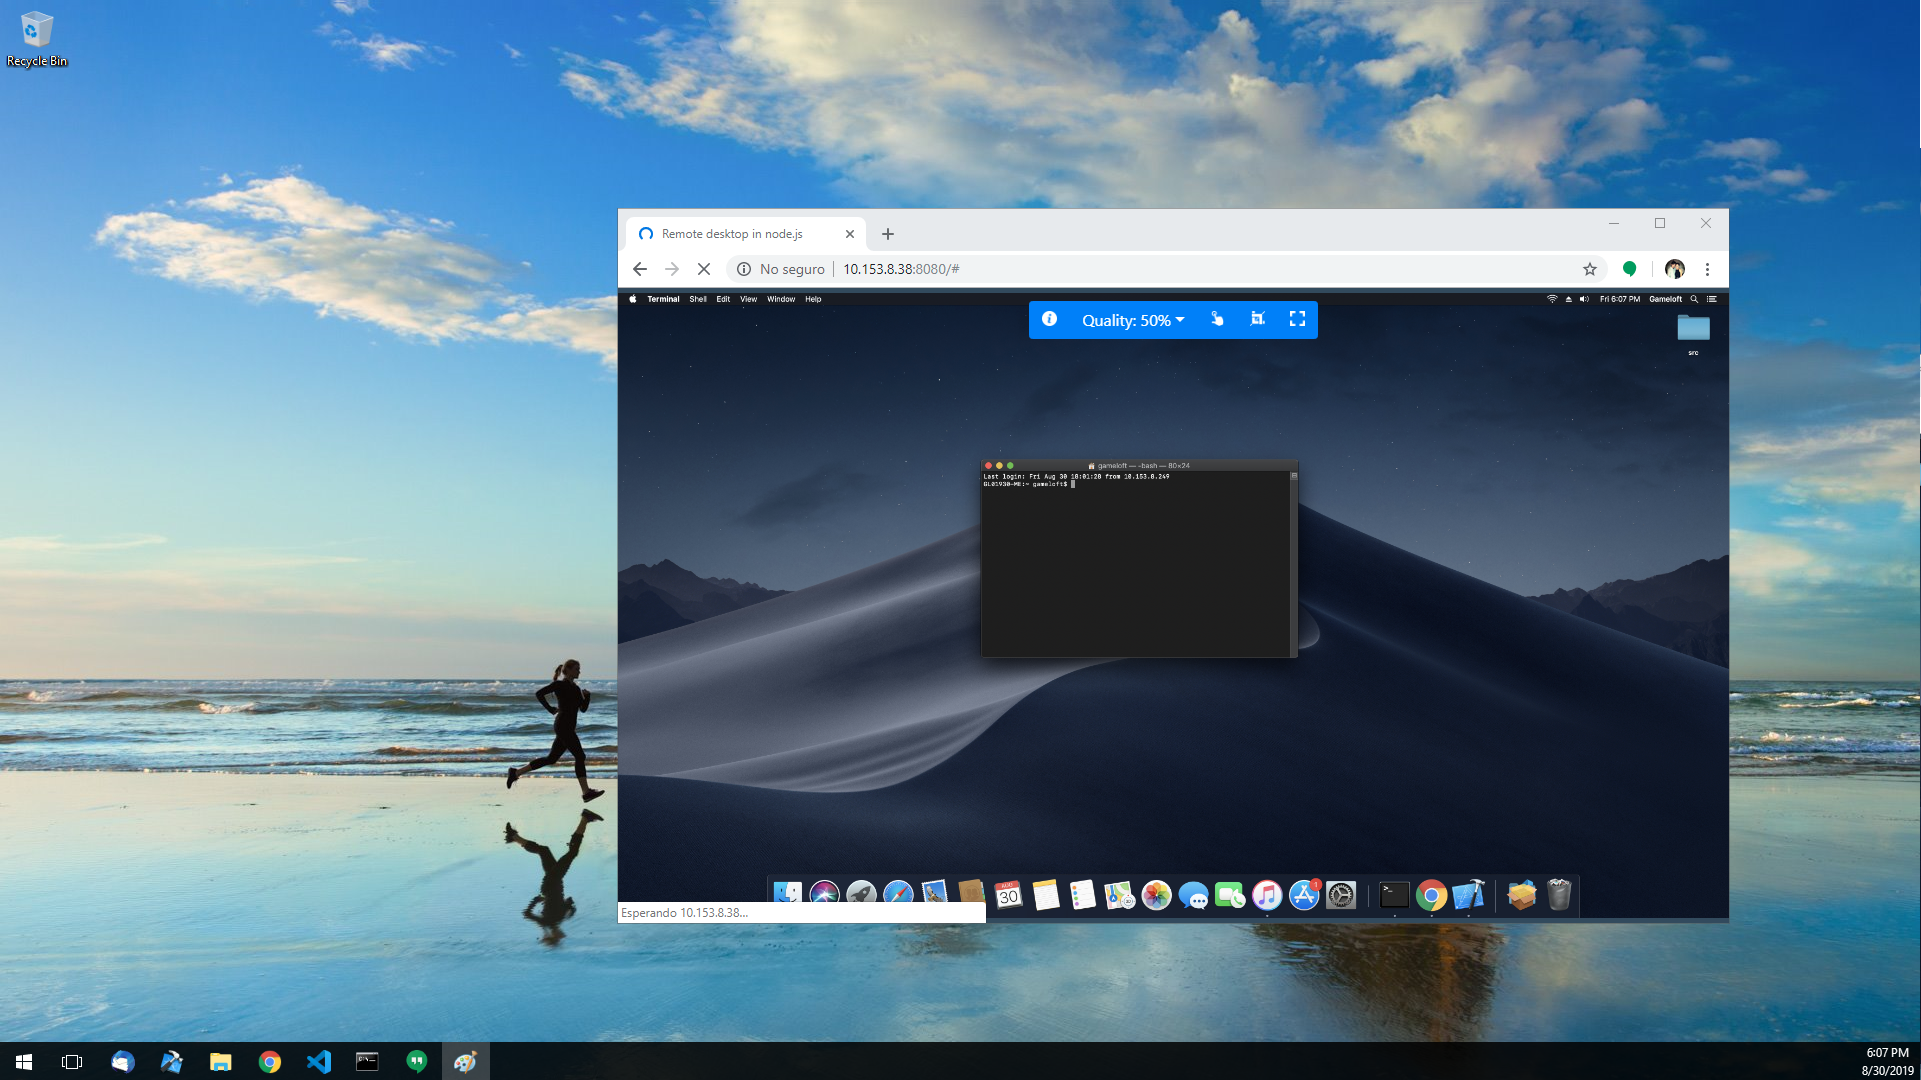Click the remote Spotlight search icon

point(1694,299)
